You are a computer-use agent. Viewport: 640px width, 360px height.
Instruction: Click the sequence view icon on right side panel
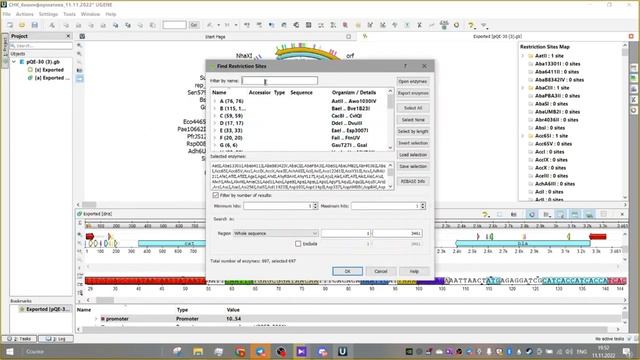(634, 68)
